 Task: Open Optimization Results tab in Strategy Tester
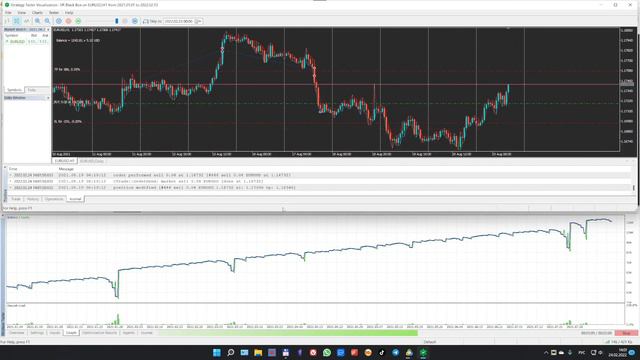pyautogui.click(x=99, y=333)
